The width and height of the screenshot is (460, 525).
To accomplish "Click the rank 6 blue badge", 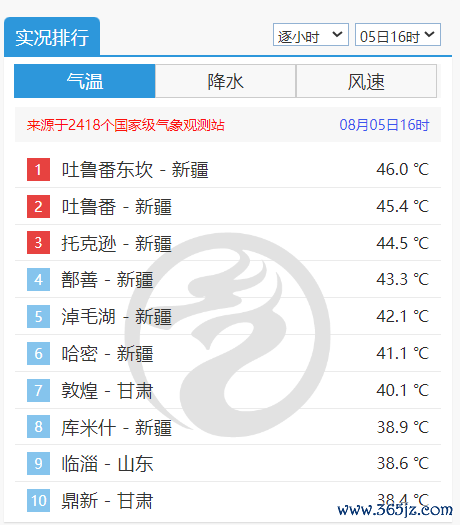I will 39,353.
